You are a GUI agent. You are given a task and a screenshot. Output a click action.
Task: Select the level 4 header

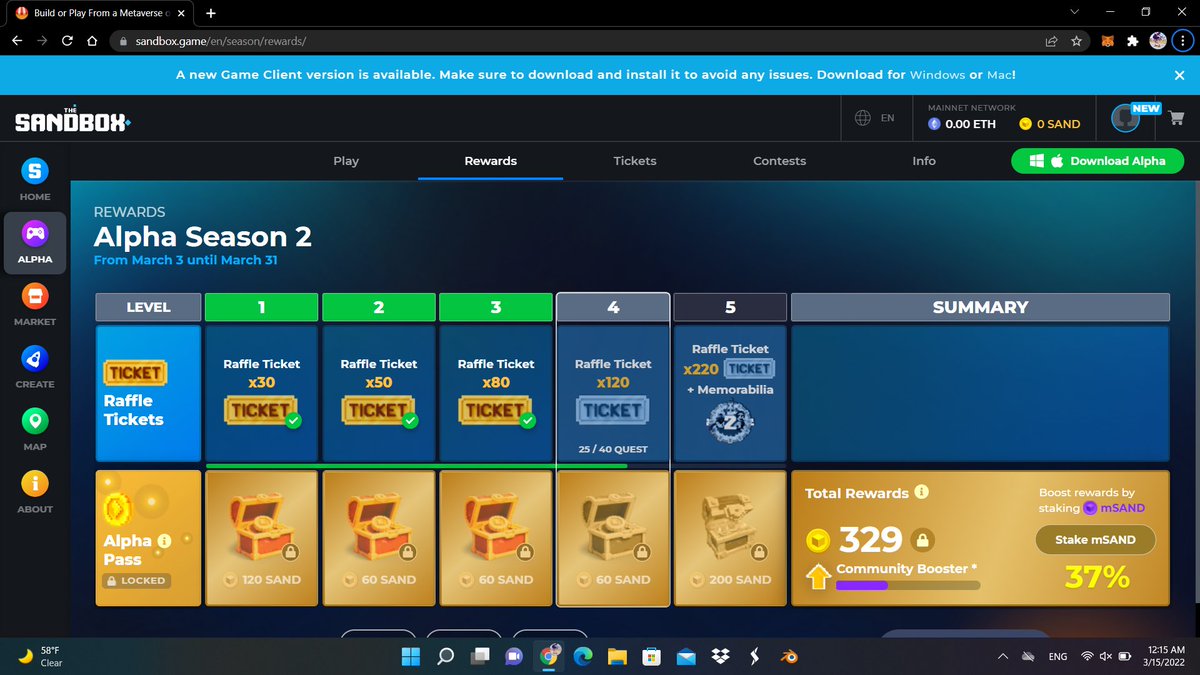(x=613, y=307)
